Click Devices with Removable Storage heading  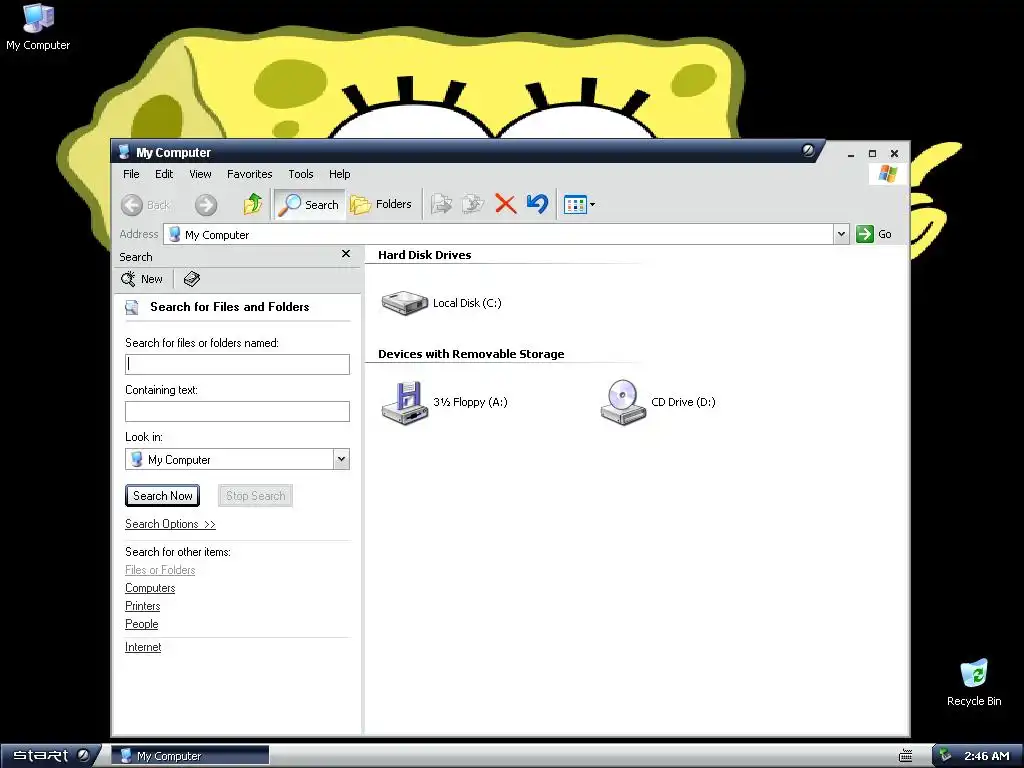pyautogui.click(x=471, y=354)
